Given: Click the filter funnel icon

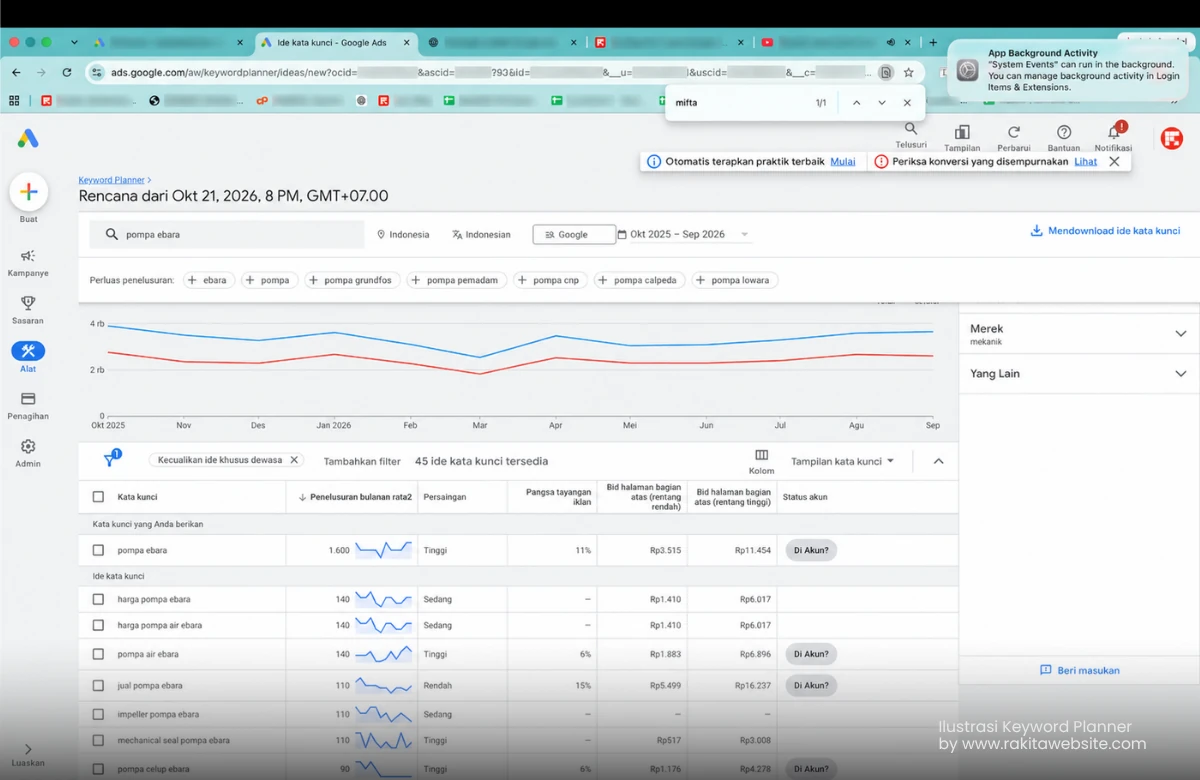Looking at the screenshot, I should click(110, 460).
